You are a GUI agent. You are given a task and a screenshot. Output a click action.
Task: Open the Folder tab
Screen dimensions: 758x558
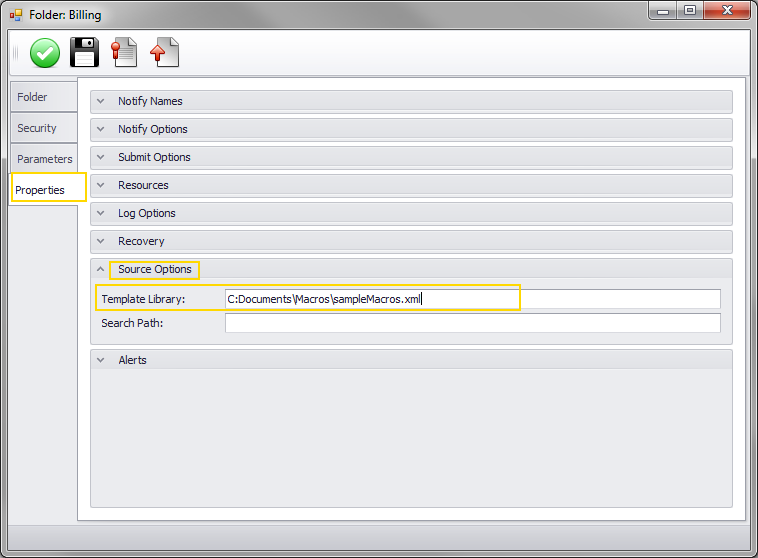(44, 97)
